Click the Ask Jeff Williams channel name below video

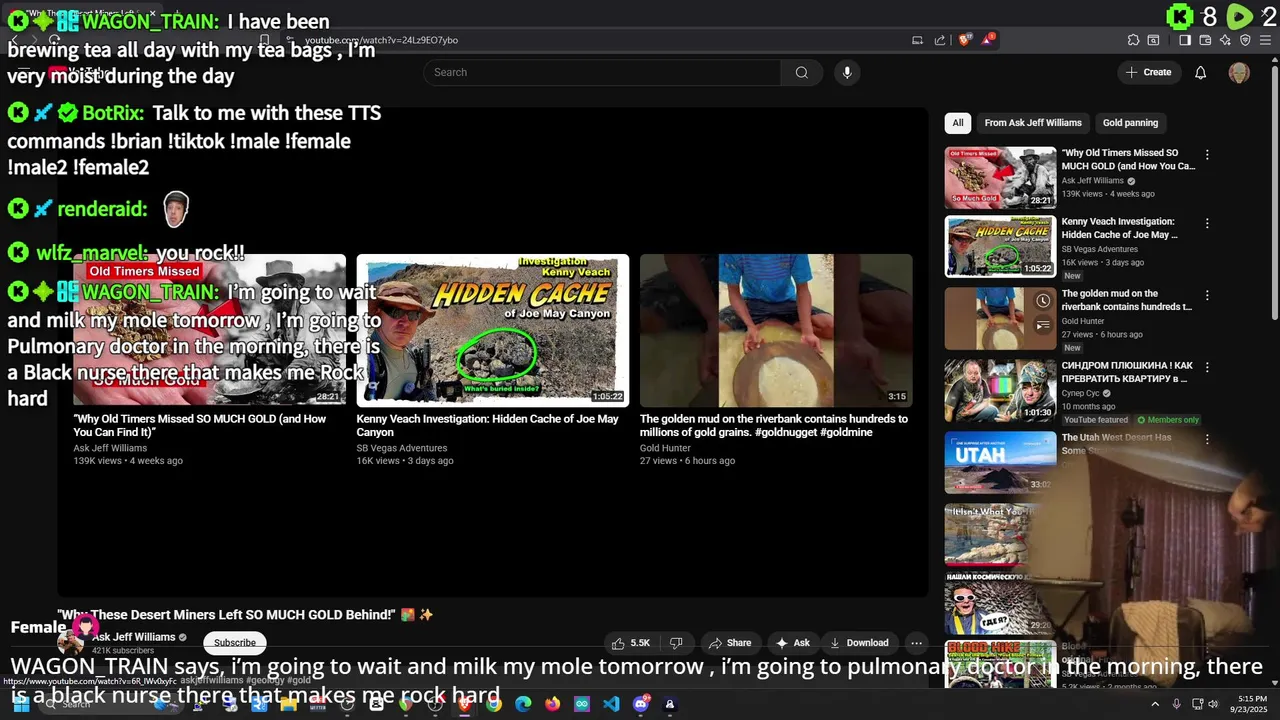pos(133,637)
